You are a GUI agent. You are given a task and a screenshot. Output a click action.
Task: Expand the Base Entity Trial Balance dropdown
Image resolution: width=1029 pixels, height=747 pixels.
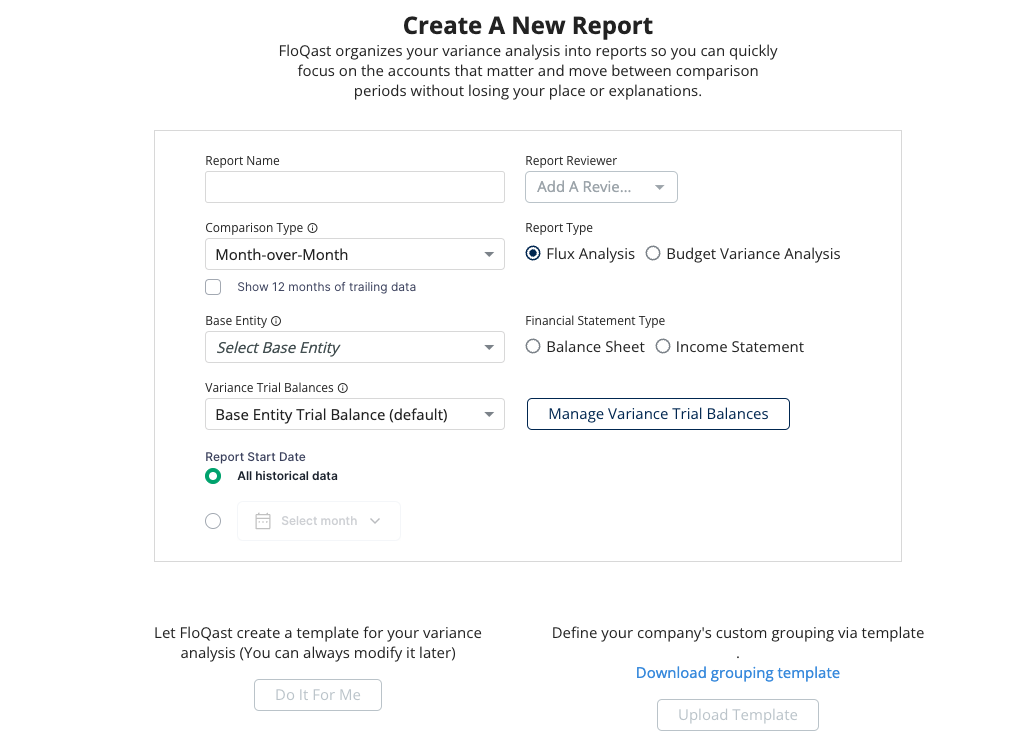(355, 414)
